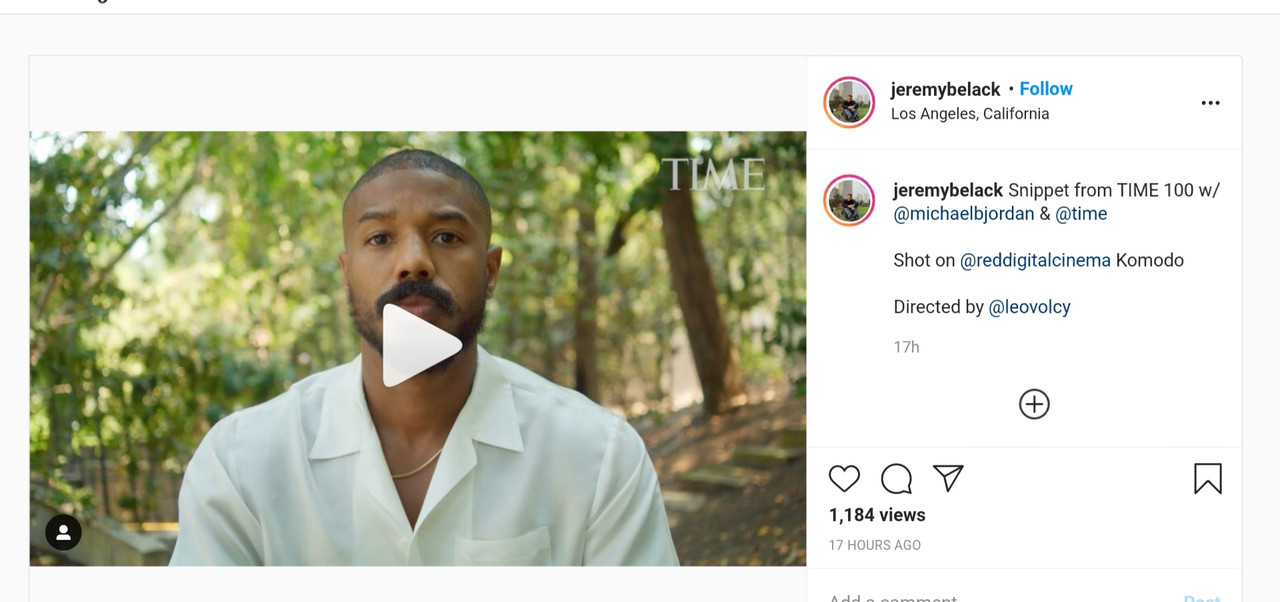Viewport: 1280px width, 602px height.
Task: Like the post with the heart icon
Action: (x=844, y=479)
